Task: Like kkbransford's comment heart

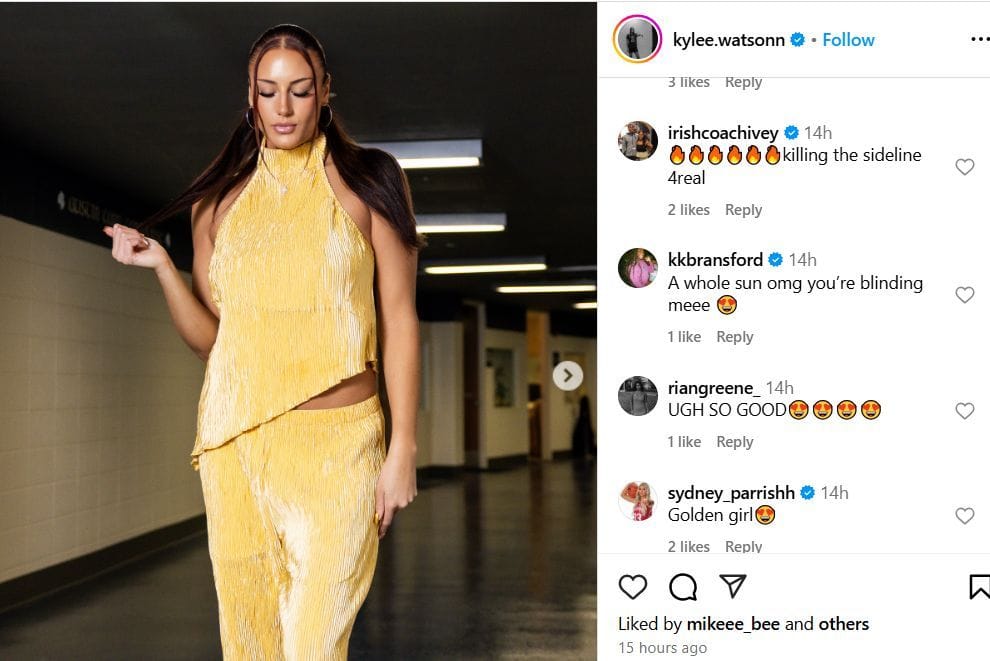Action: pos(964,295)
